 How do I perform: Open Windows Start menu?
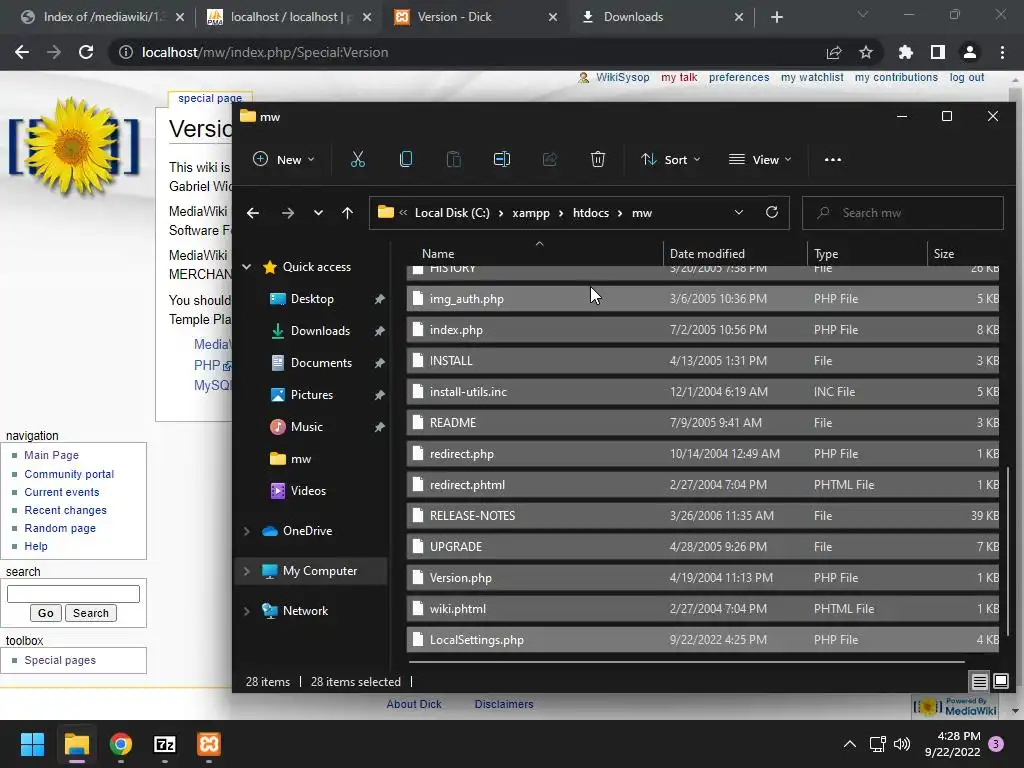32,744
